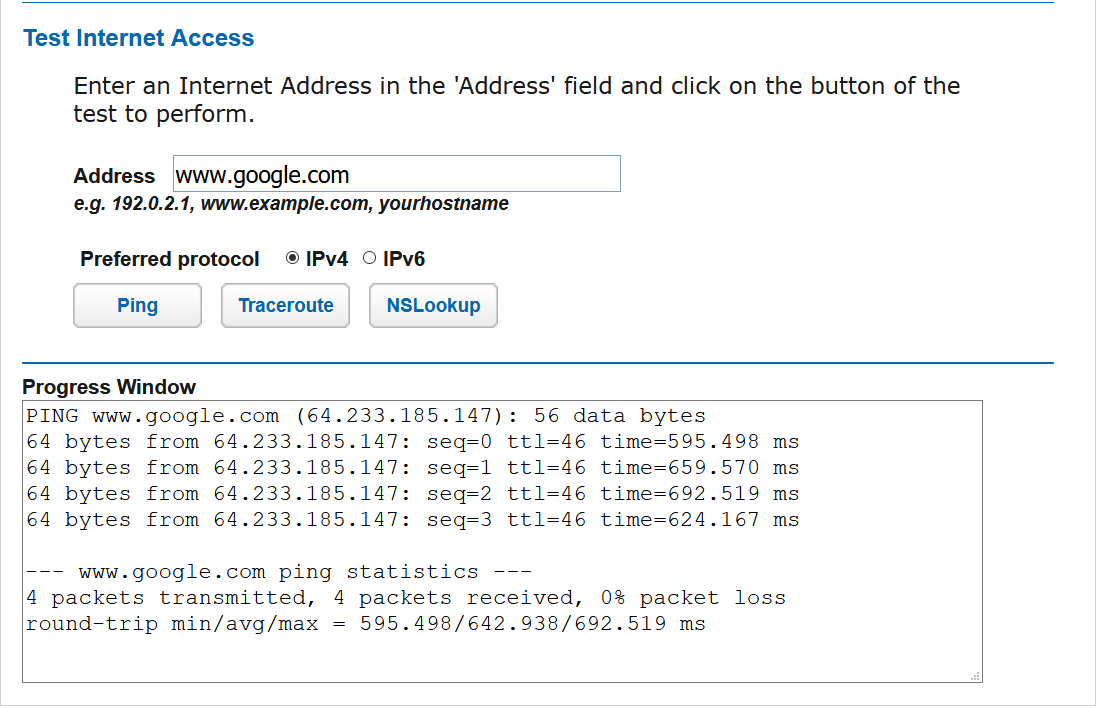Click the round-trip min/avg/max line
The image size is (1097, 708).
point(366,624)
